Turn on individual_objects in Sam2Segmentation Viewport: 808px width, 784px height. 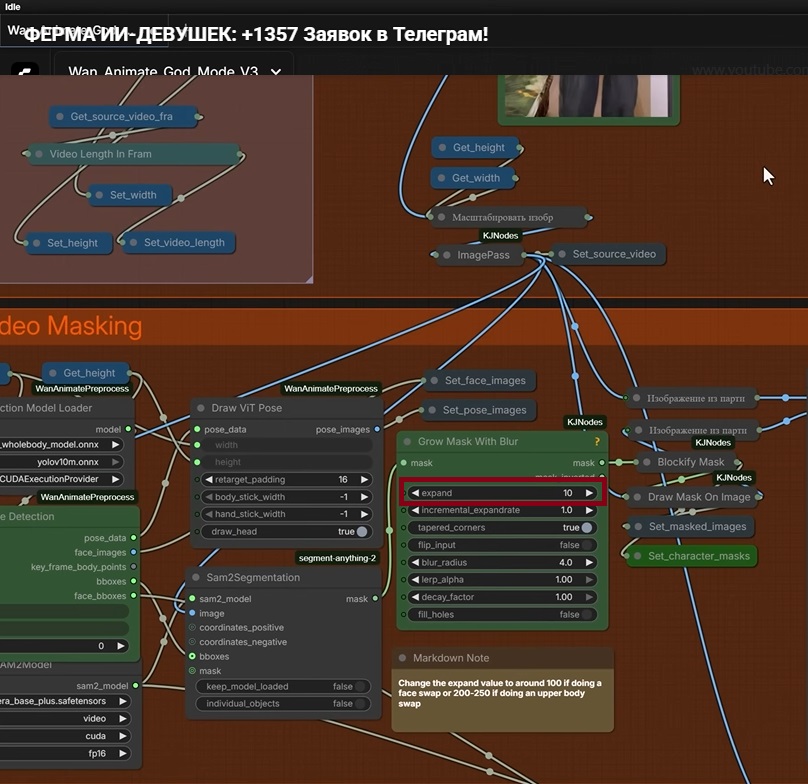pos(360,704)
